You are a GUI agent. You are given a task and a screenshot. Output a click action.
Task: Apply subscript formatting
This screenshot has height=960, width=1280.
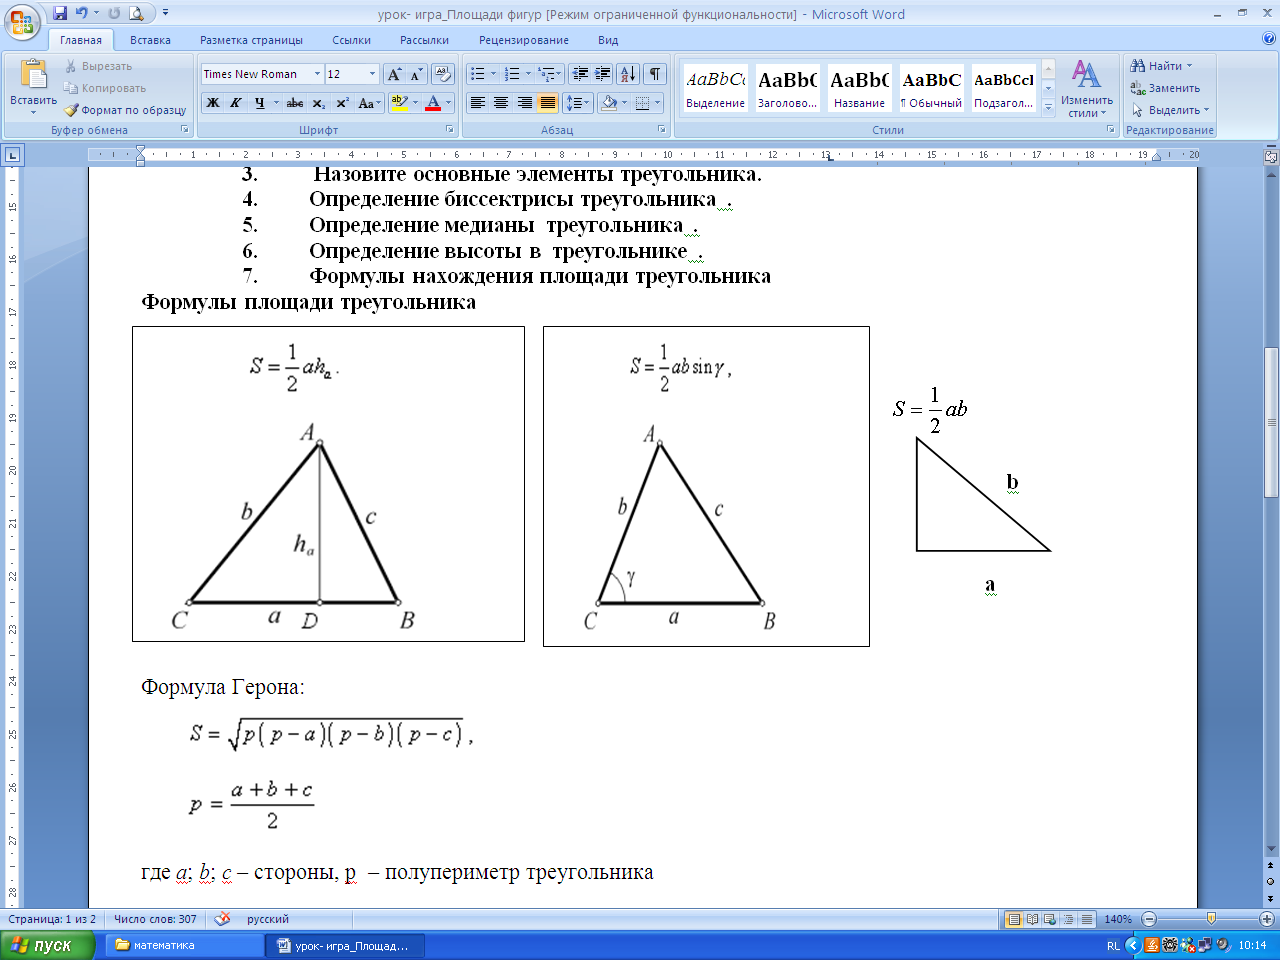pyautogui.click(x=318, y=103)
